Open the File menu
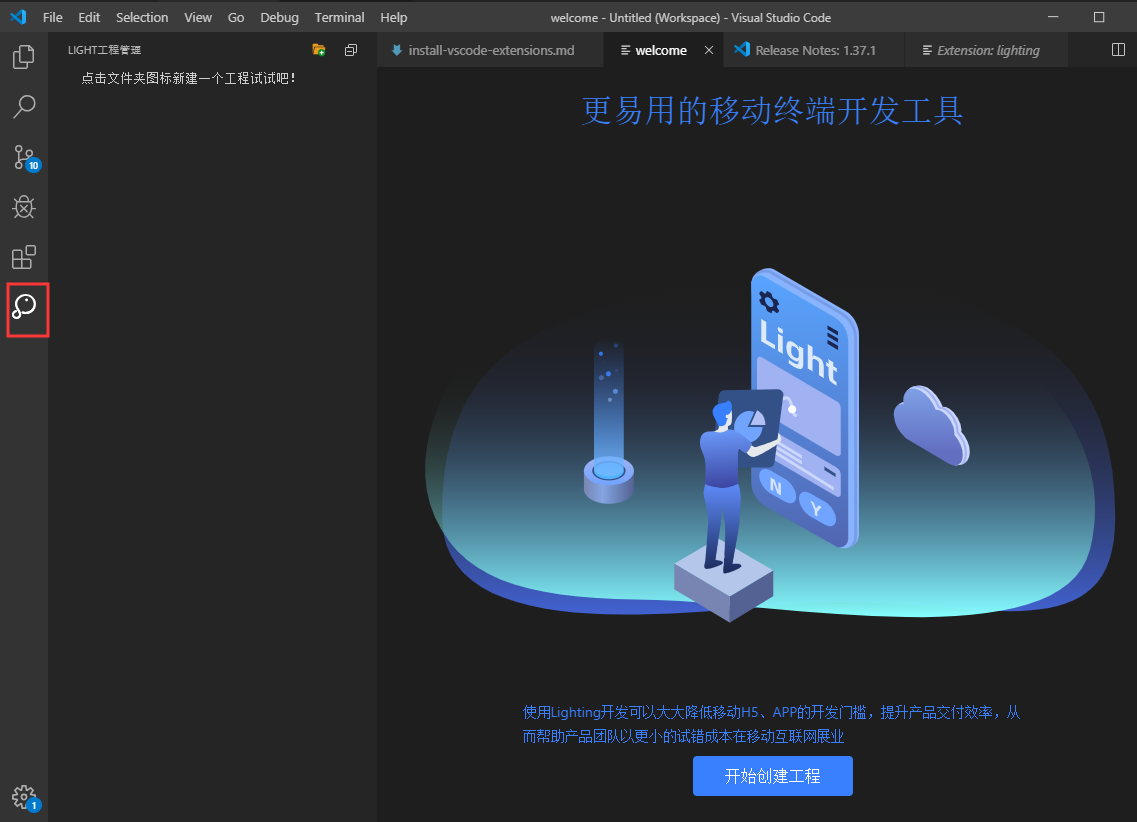The image size is (1137, 822). pos(52,17)
